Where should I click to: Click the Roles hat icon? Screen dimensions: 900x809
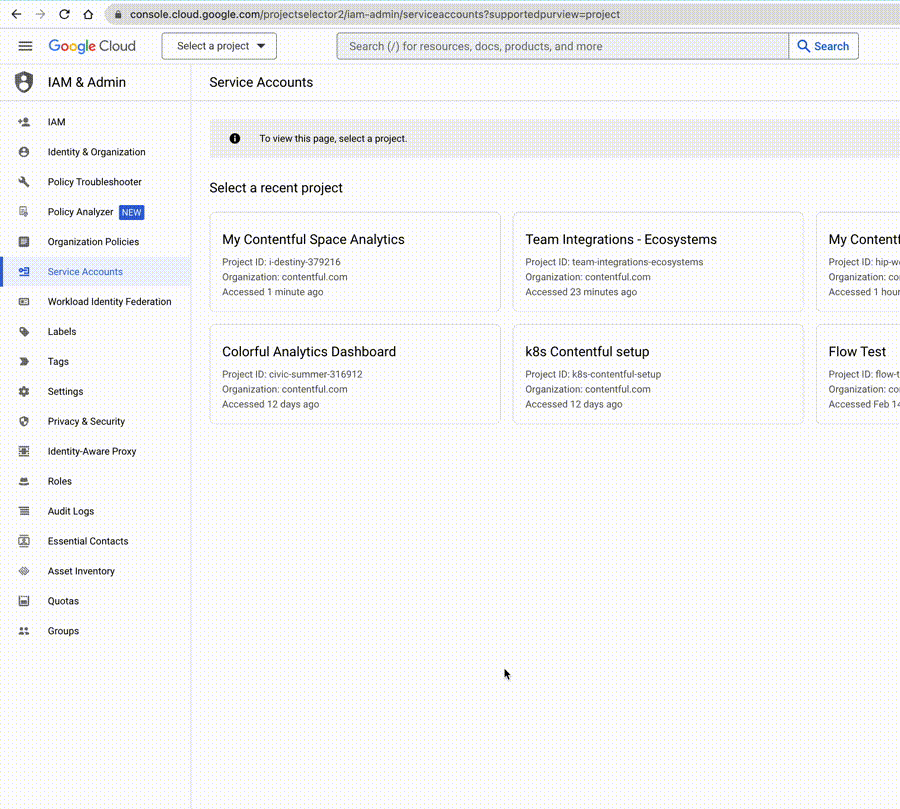24,481
